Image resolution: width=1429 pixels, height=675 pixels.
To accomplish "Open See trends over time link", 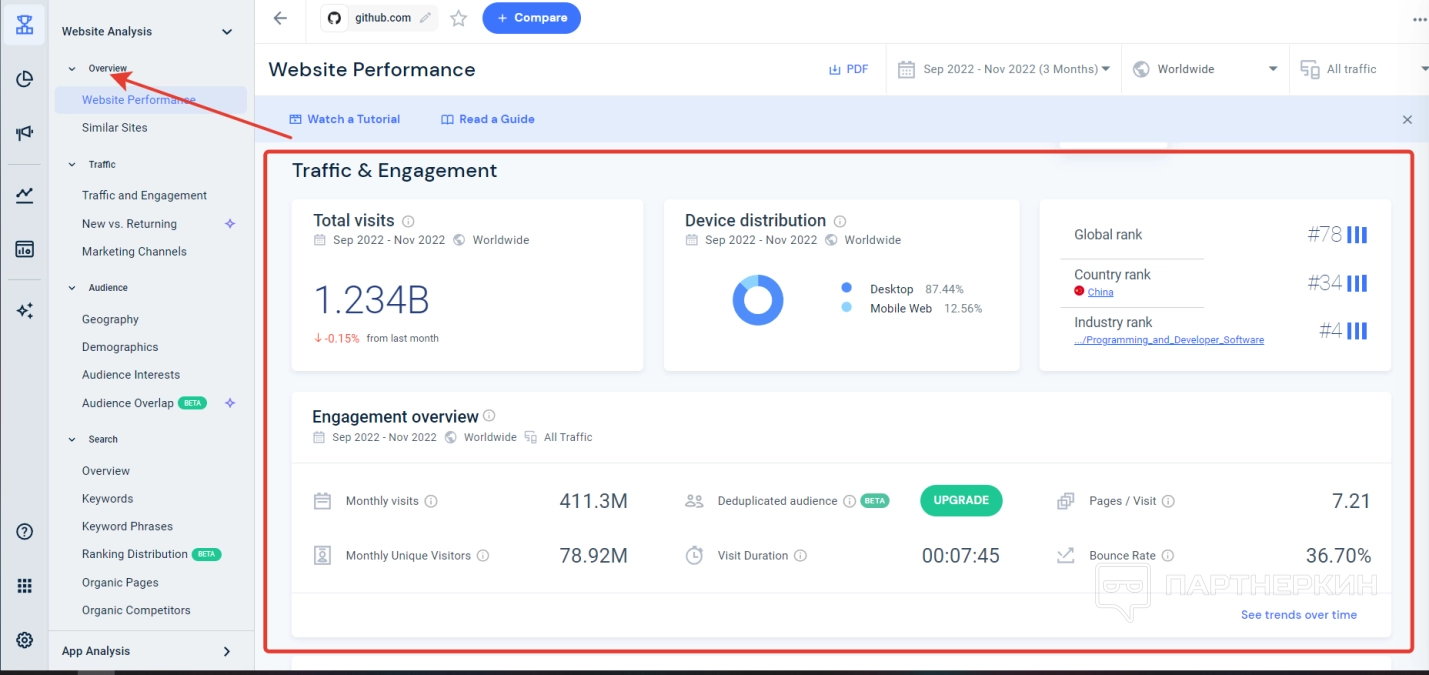I will coord(1298,615).
